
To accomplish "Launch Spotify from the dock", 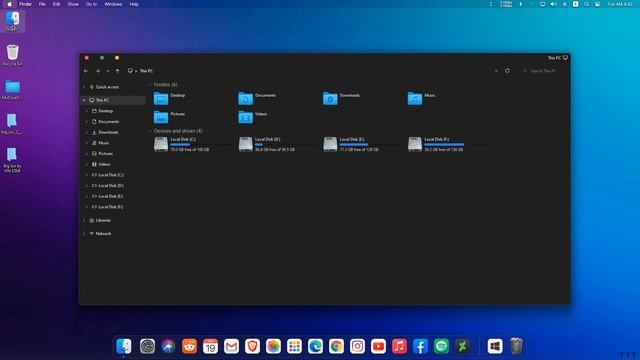I will 442,346.
